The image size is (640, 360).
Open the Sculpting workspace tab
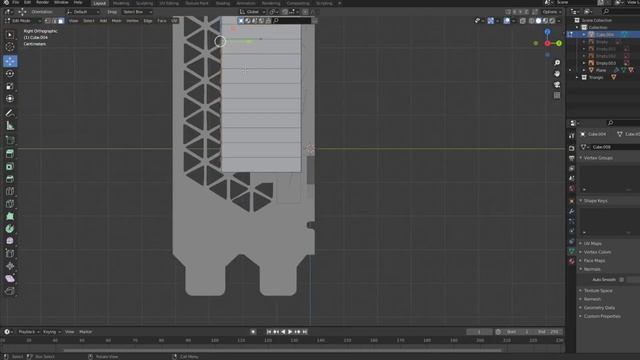[x=144, y=3]
